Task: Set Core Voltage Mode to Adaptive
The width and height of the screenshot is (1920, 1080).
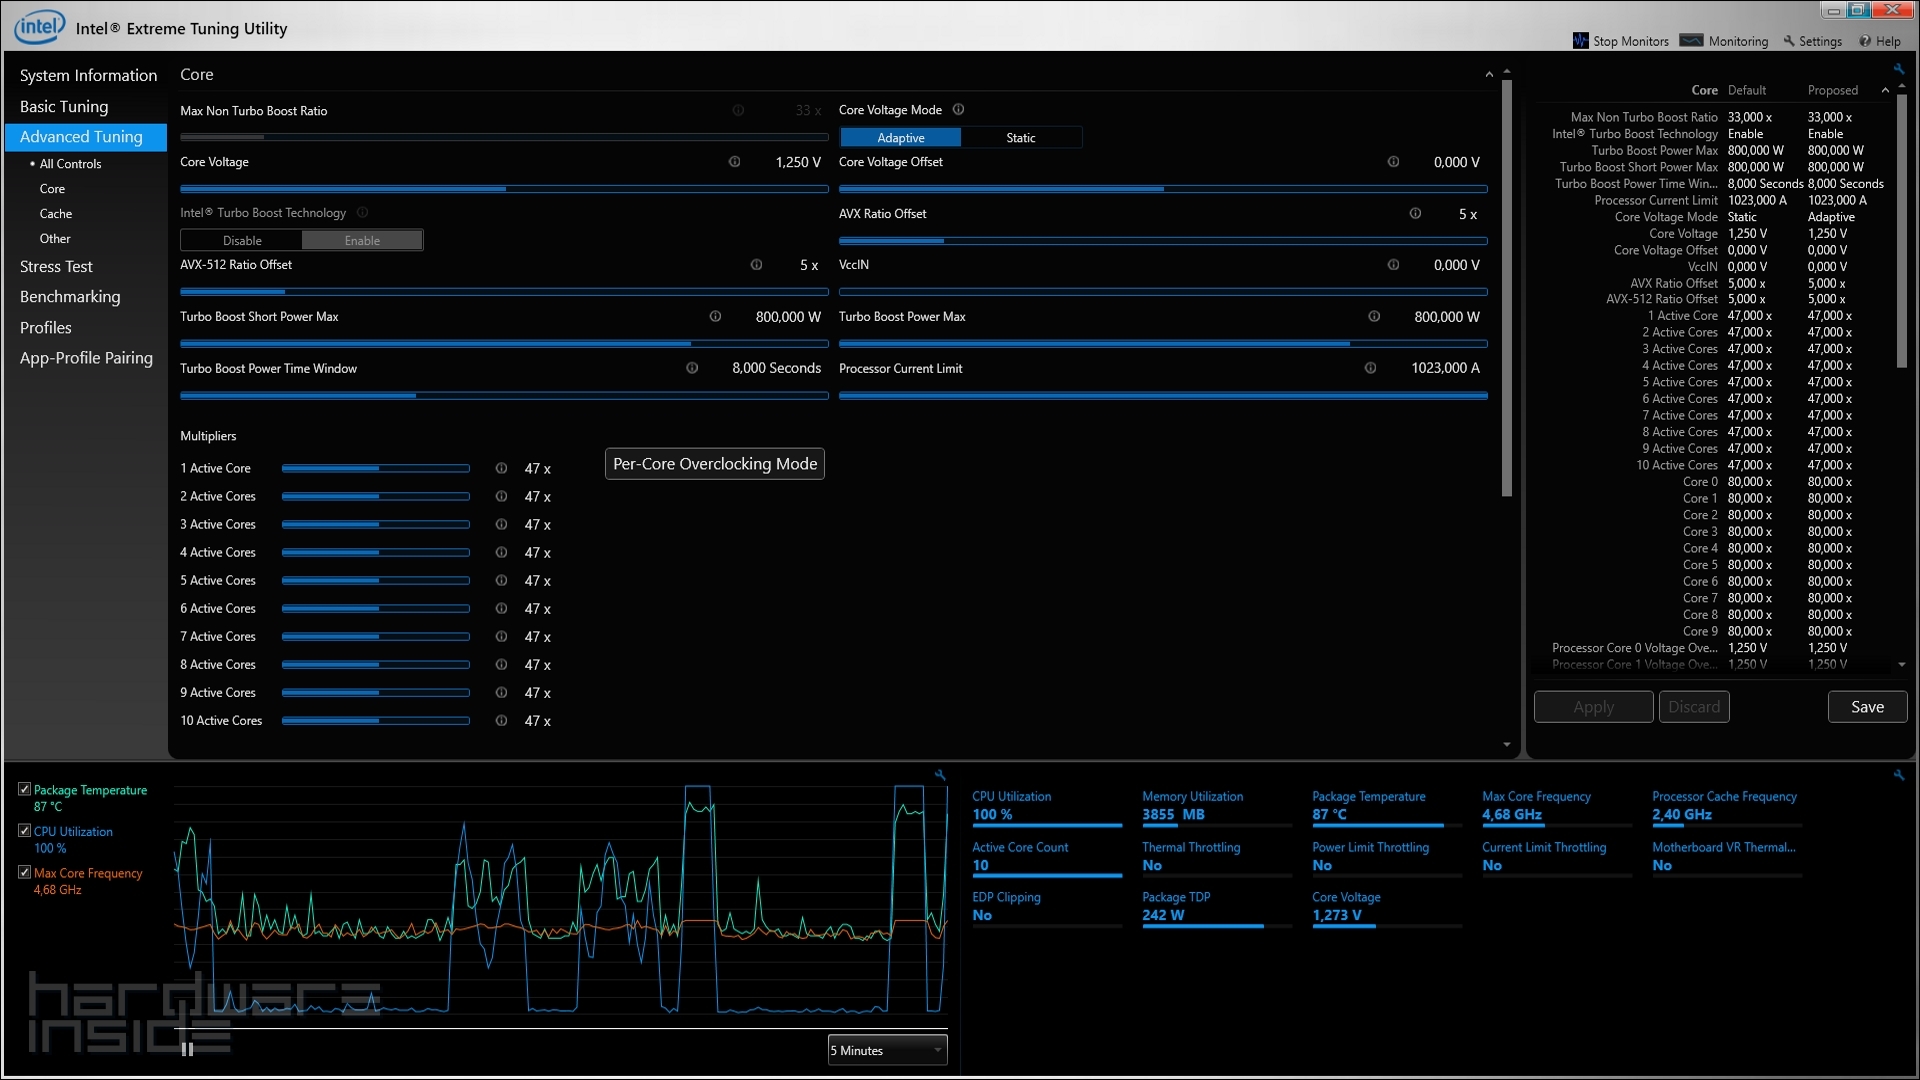Action: pos(900,138)
